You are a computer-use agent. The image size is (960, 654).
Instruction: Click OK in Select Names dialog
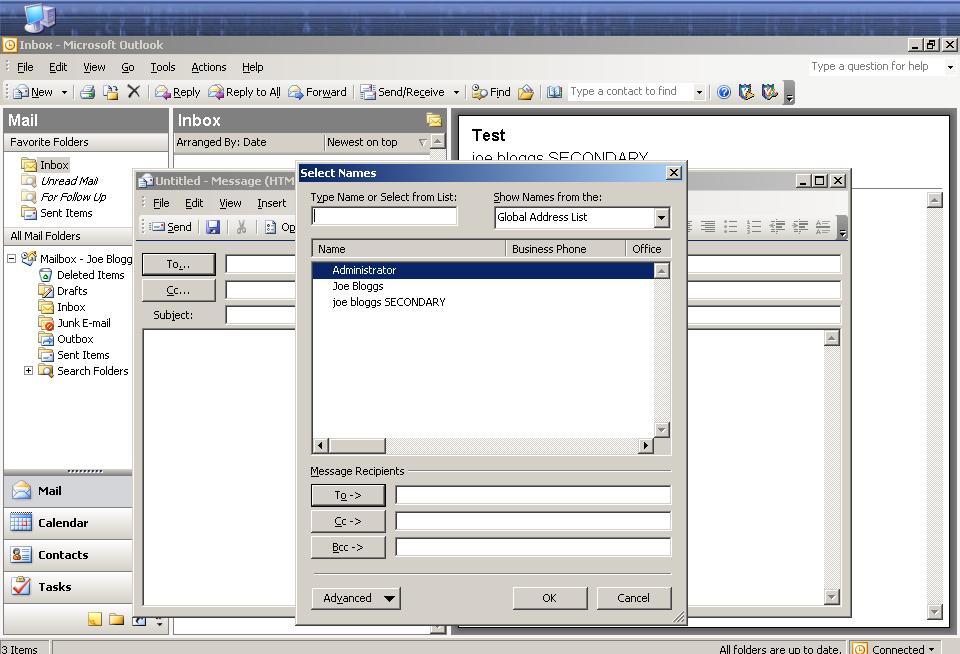click(x=550, y=598)
